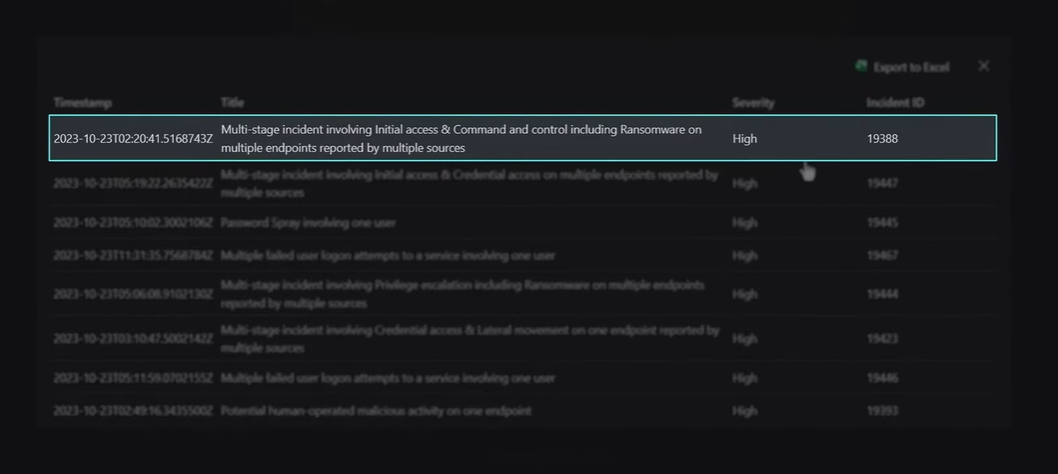Click timestamp 2023-10-23T02:20:41.5168743Z
Image resolution: width=1058 pixels, height=474 pixels.
tap(133, 139)
